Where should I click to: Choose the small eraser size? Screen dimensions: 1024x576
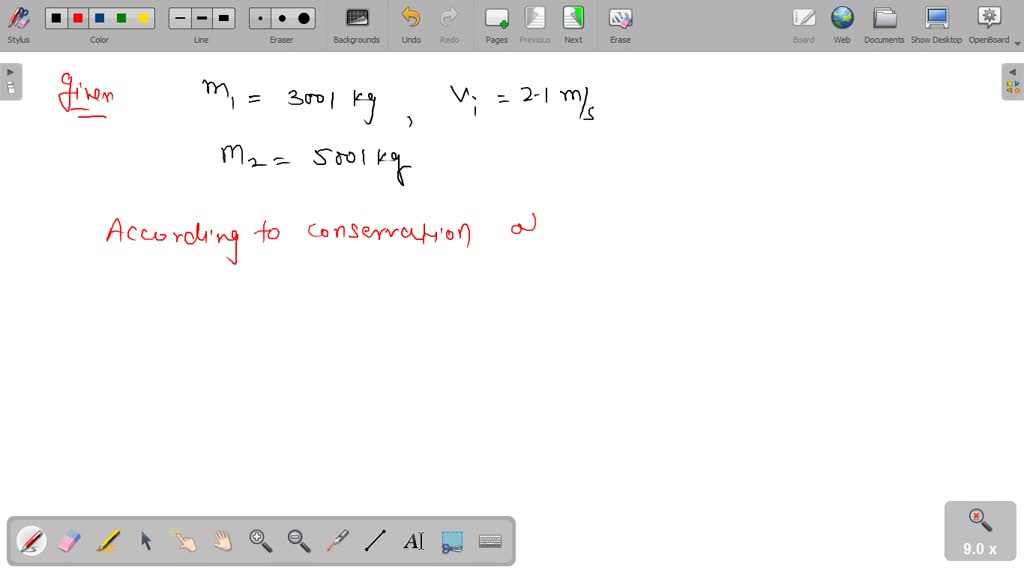click(x=260, y=18)
